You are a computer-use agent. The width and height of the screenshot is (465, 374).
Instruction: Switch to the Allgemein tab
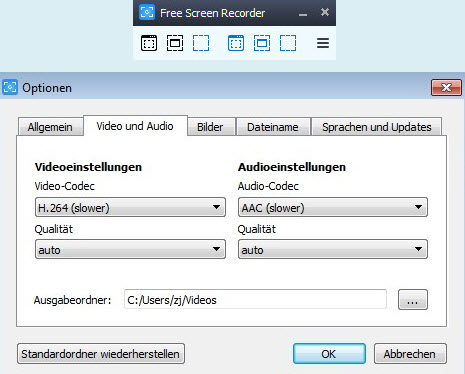click(50, 127)
